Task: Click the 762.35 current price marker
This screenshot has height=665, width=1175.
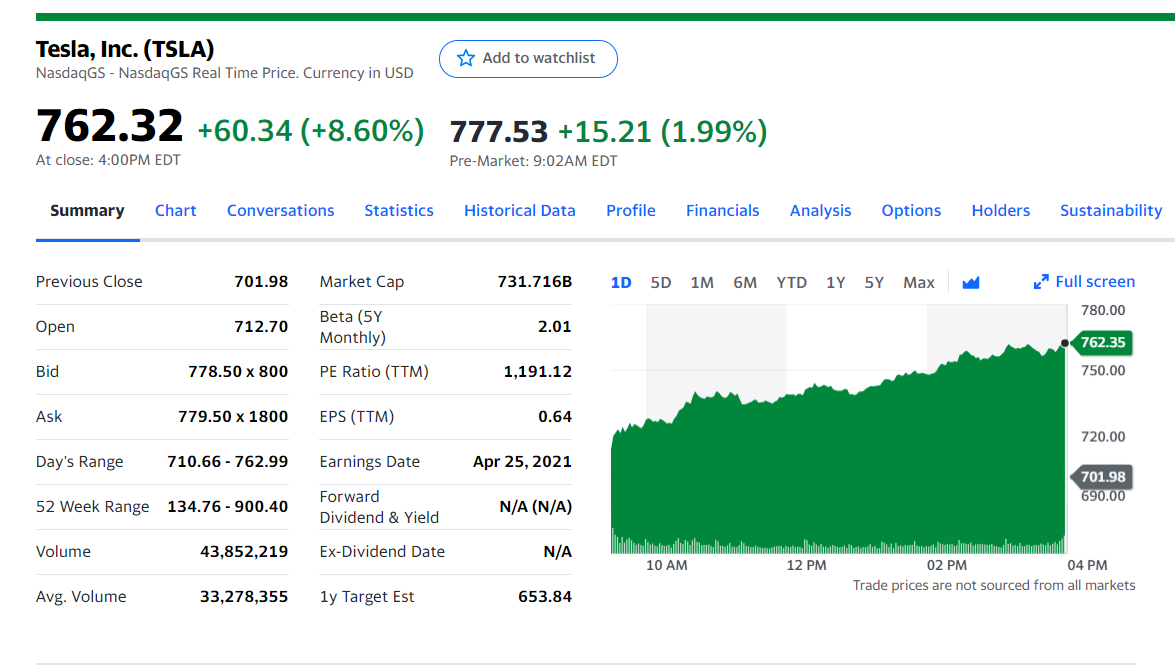Action: [1102, 343]
